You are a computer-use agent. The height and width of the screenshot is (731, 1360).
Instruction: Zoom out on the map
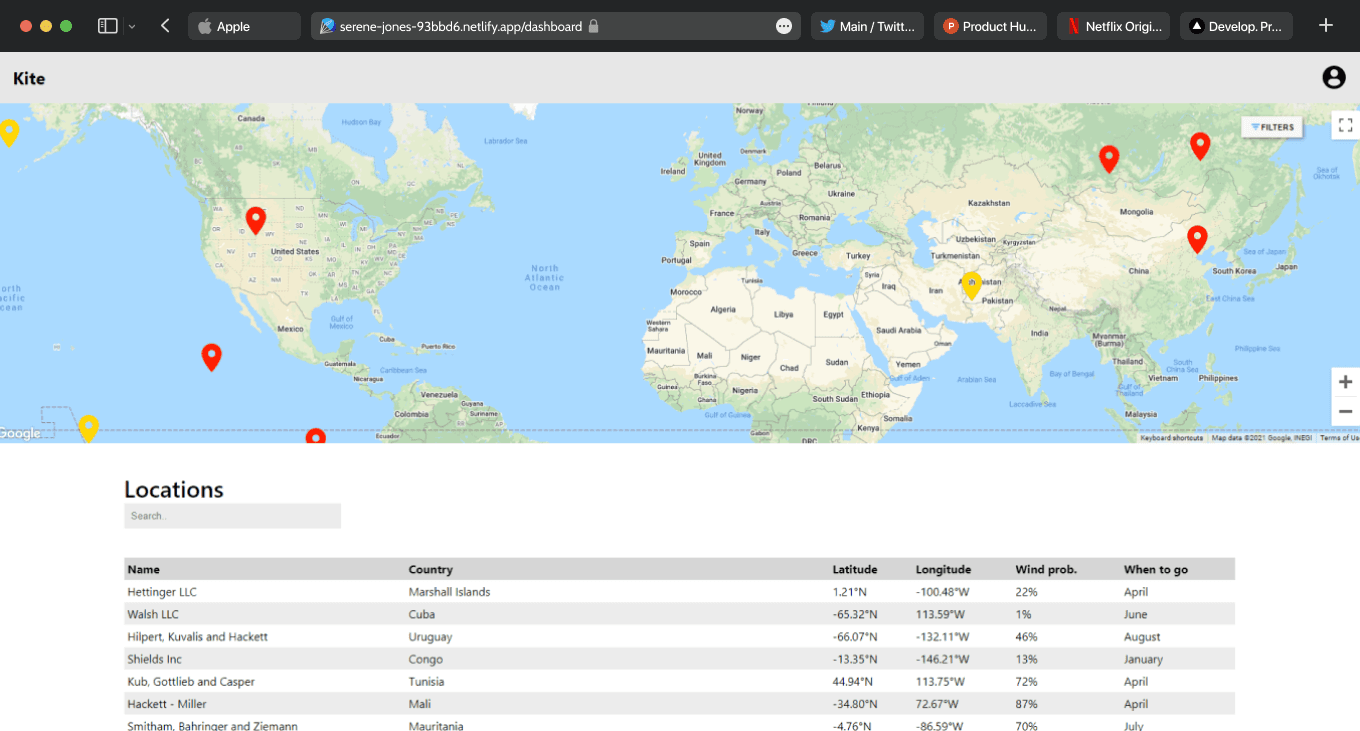[x=1345, y=411]
